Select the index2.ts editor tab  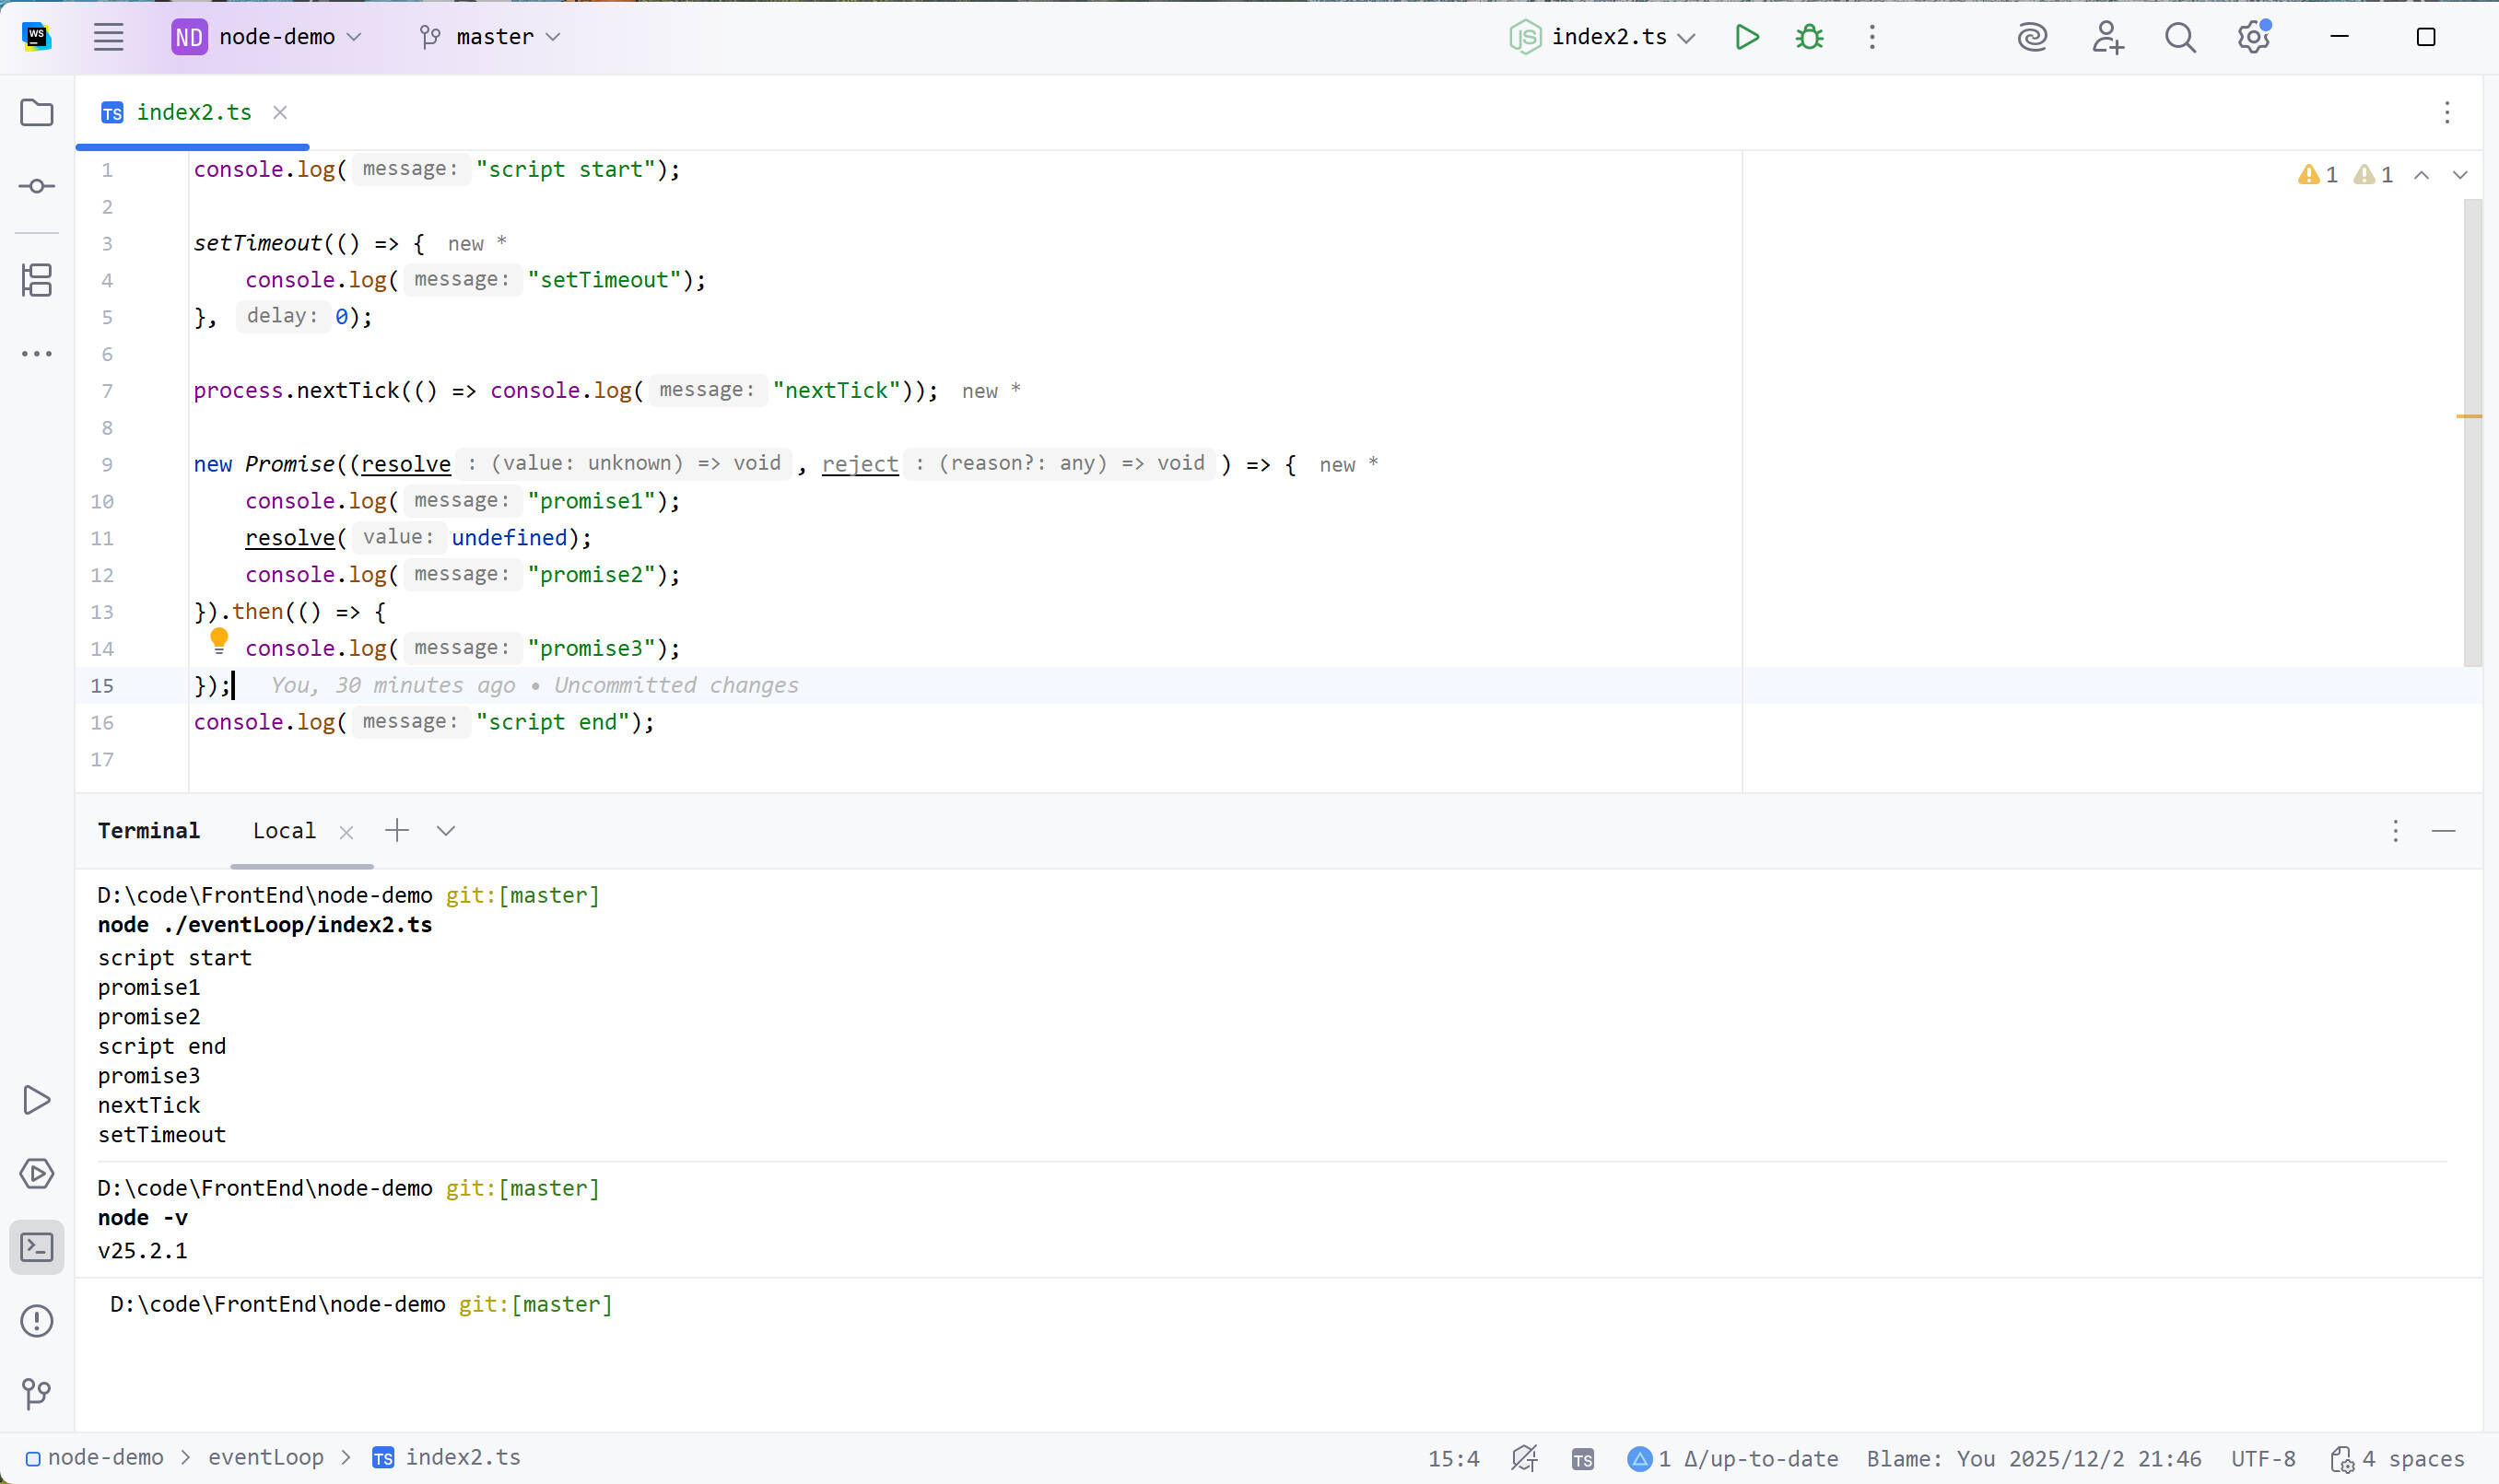193,112
